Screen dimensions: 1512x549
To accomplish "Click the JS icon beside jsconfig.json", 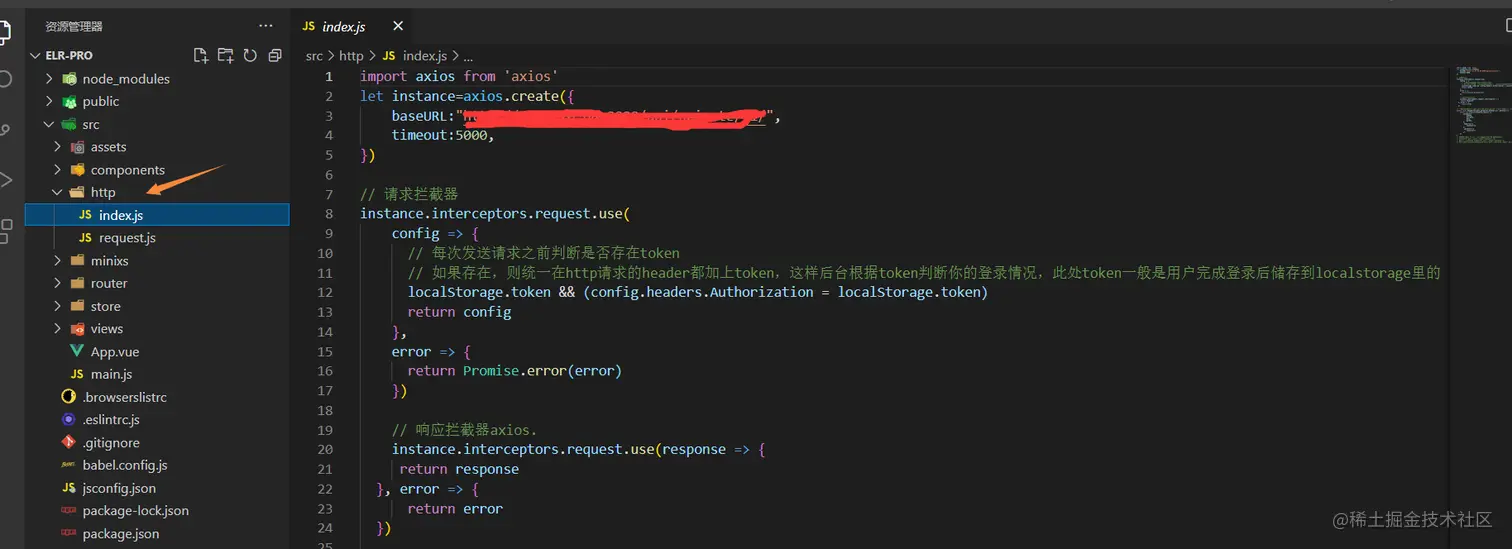I will tap(68, 488).
